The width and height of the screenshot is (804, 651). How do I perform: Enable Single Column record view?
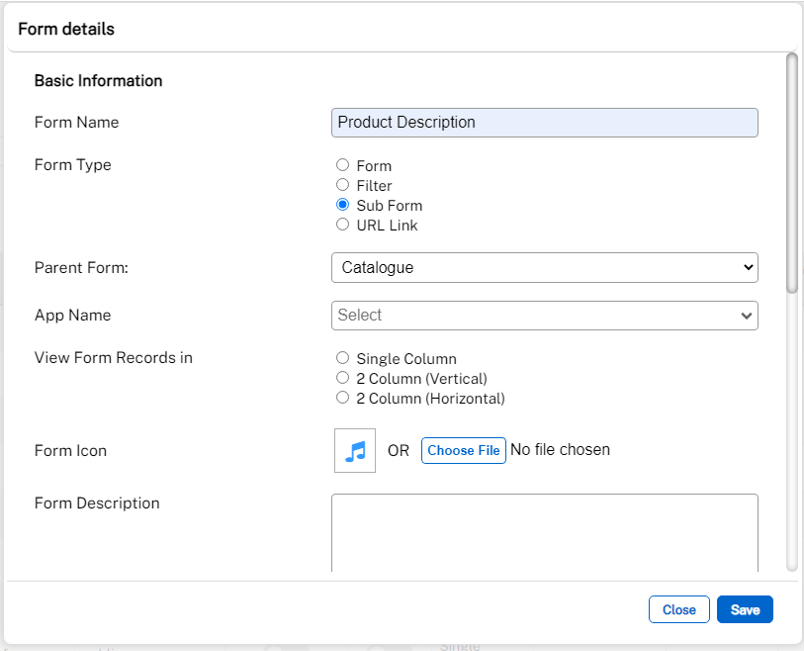pos(342,357)
